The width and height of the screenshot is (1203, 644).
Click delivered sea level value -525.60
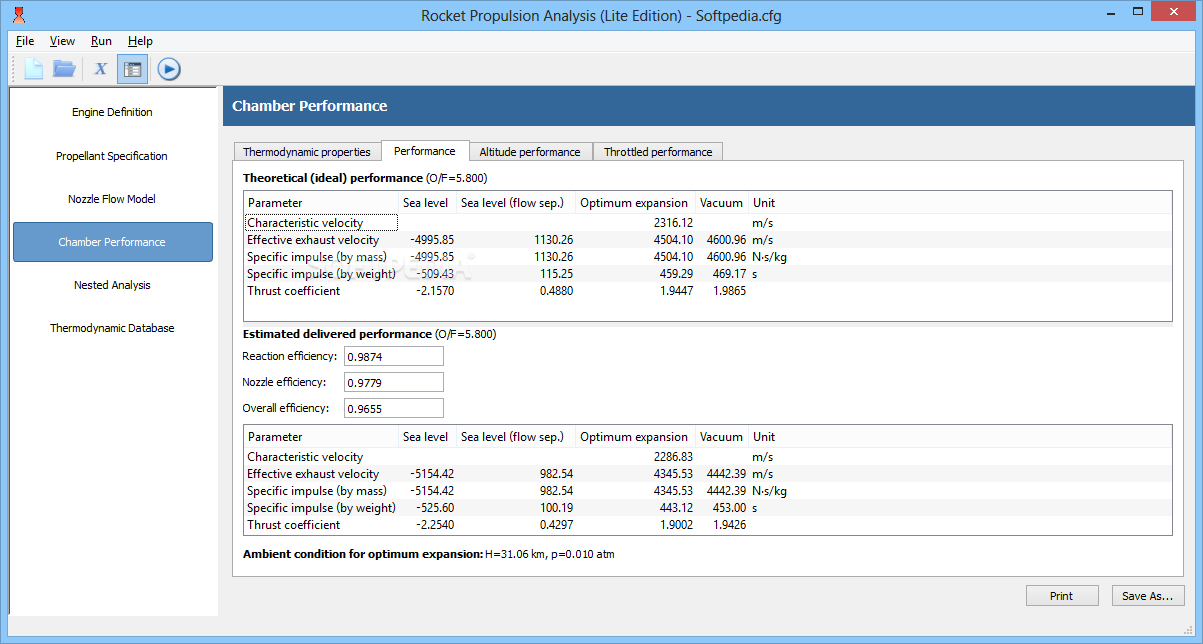click(434, 508)
